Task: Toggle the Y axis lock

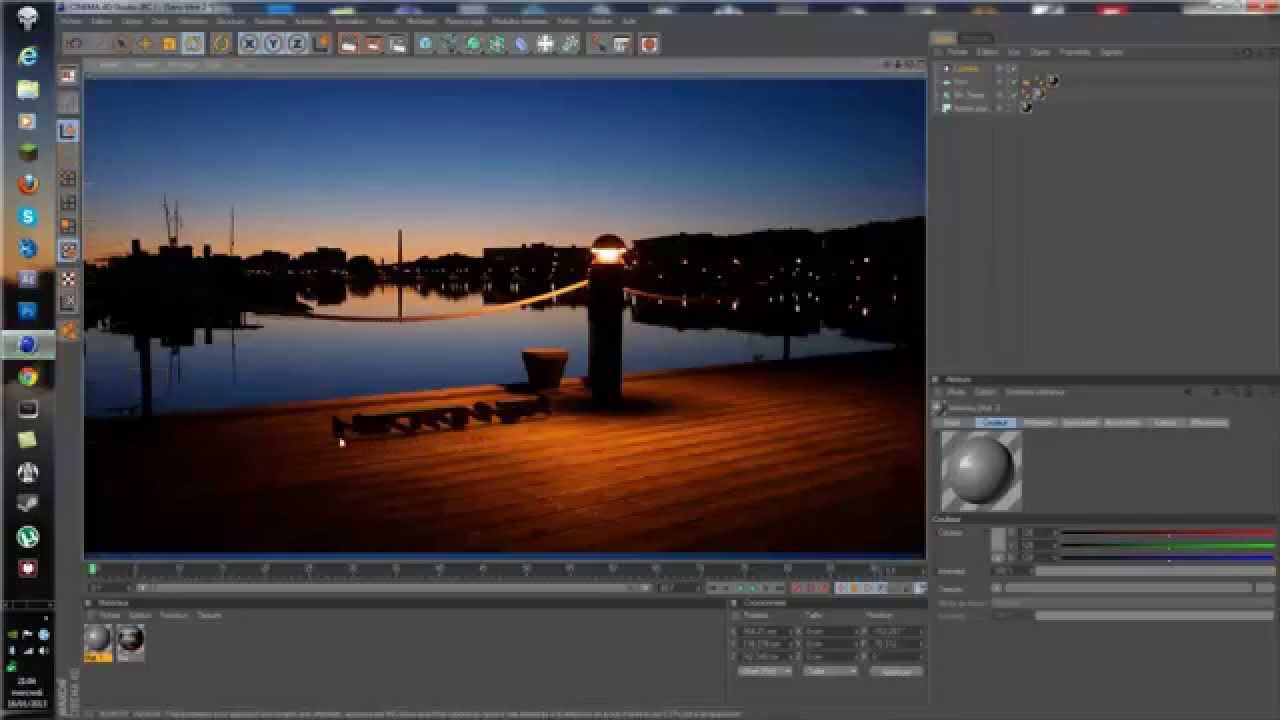Action: point(273,44)
